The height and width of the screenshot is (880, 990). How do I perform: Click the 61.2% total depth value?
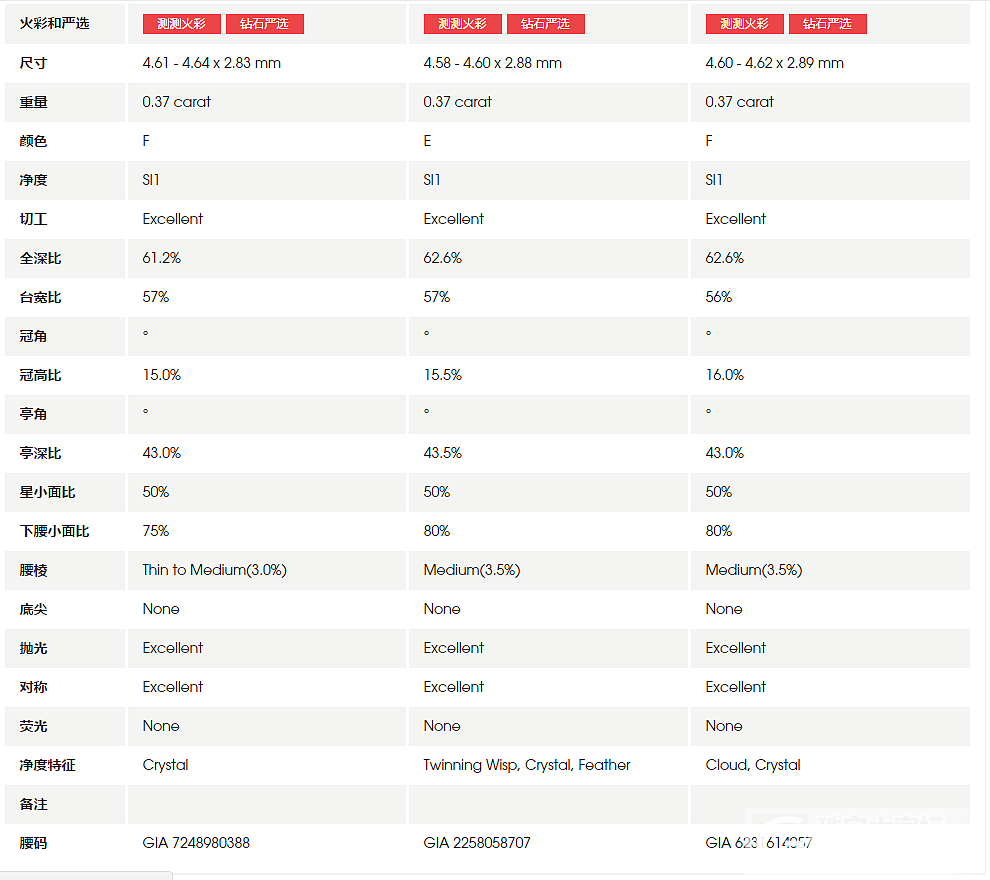(x=162, y=258)
